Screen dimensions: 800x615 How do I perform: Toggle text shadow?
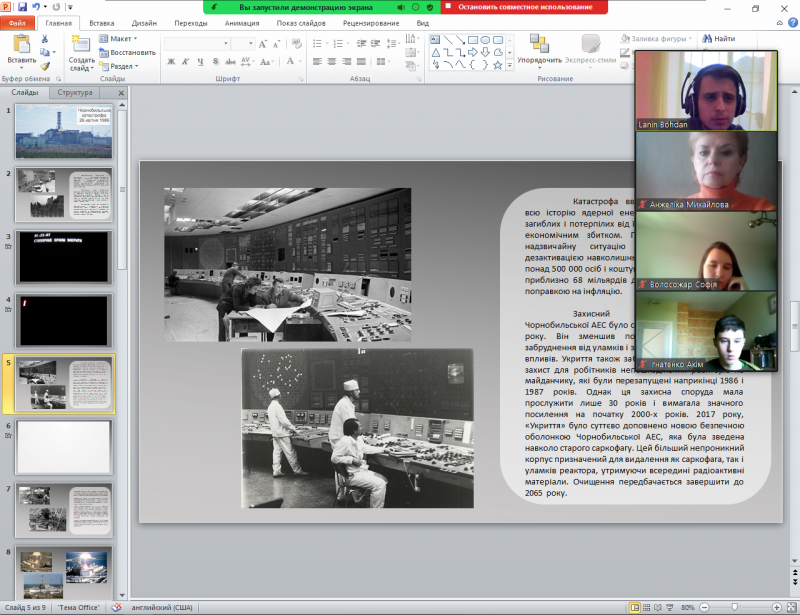[215, 62]
